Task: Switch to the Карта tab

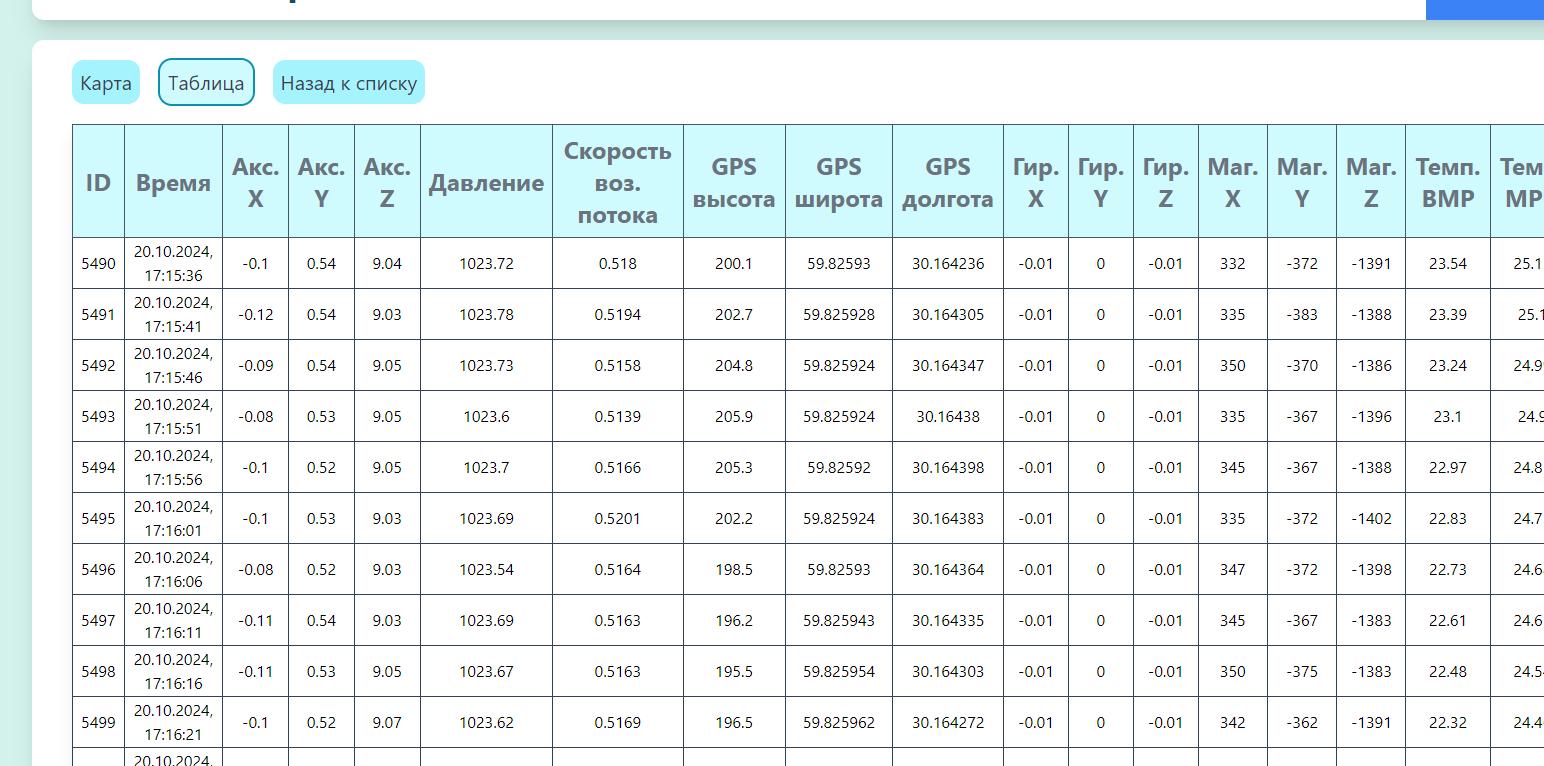Action: pyautogui.click(x=106, y=82)
